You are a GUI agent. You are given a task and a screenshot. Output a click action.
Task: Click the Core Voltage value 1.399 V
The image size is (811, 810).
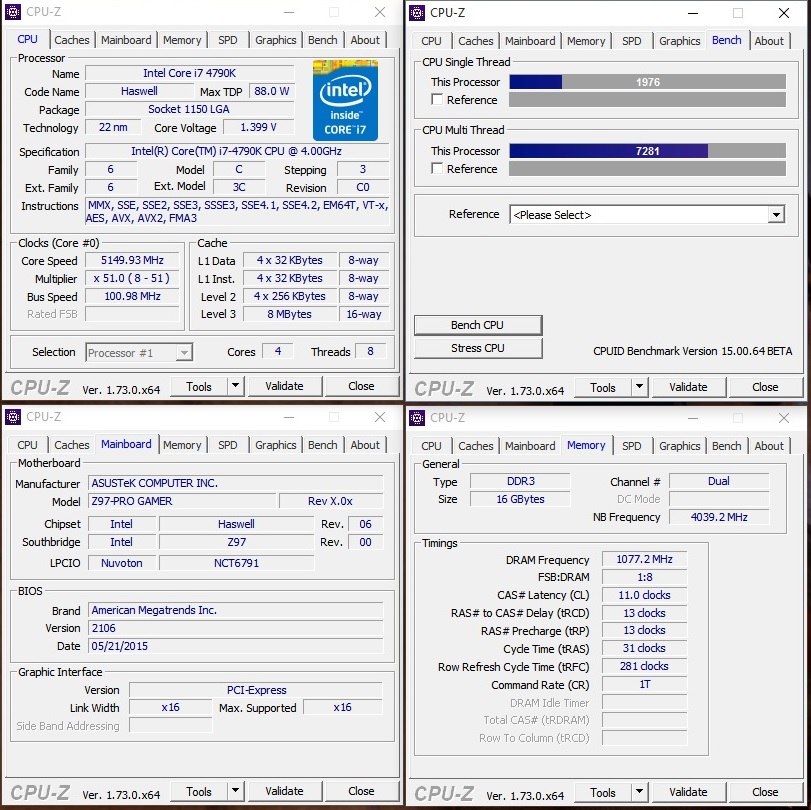click(x=259, y=127)
